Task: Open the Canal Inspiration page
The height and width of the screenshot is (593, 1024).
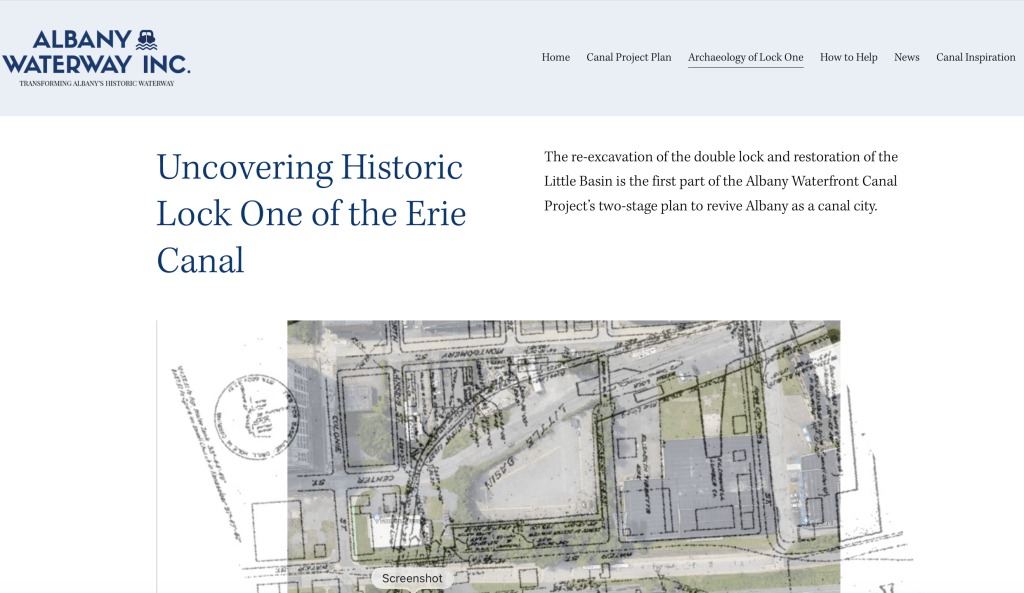Action: click(976, 57)
